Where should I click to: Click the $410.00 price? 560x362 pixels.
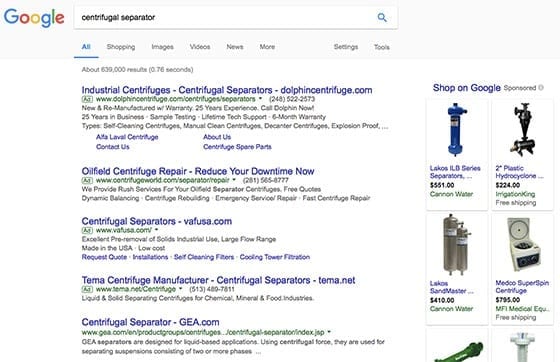click(442, 300)
